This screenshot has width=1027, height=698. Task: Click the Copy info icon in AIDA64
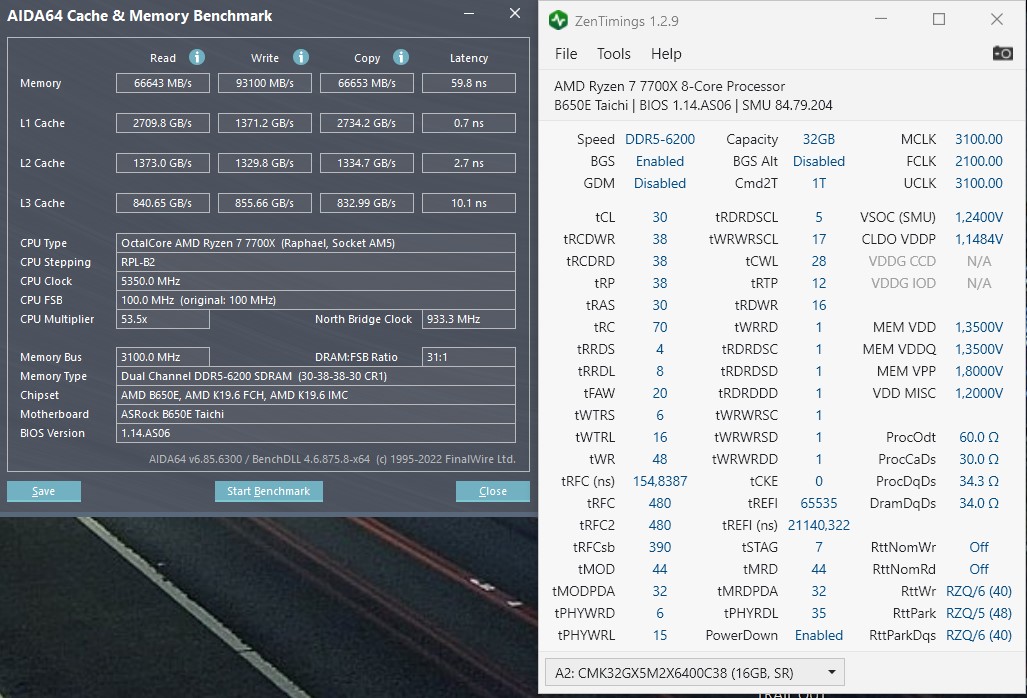[401, 57]
